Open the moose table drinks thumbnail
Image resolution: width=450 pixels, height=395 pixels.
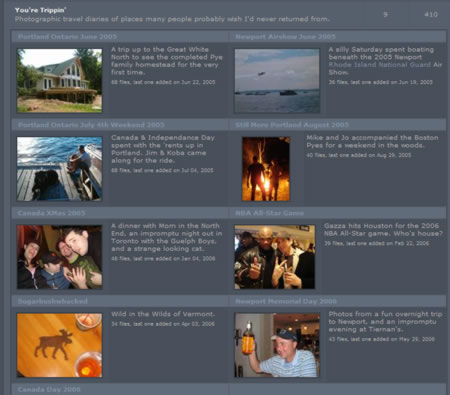click(60, 345)
